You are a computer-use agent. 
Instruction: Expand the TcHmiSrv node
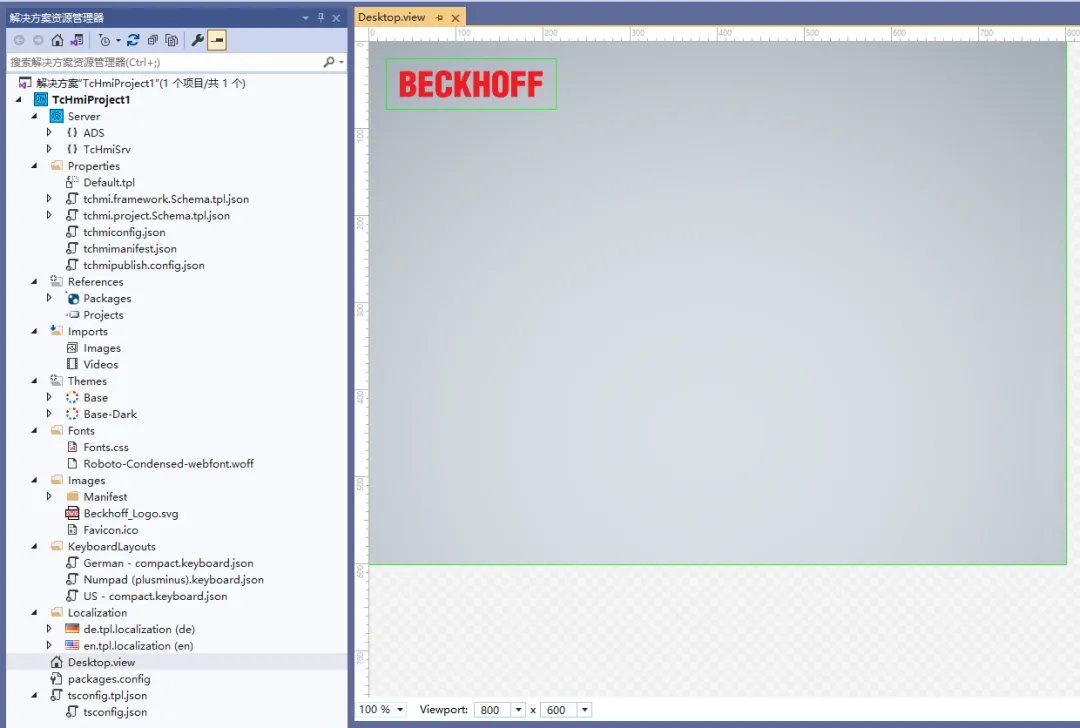click(x=49, y=149)
